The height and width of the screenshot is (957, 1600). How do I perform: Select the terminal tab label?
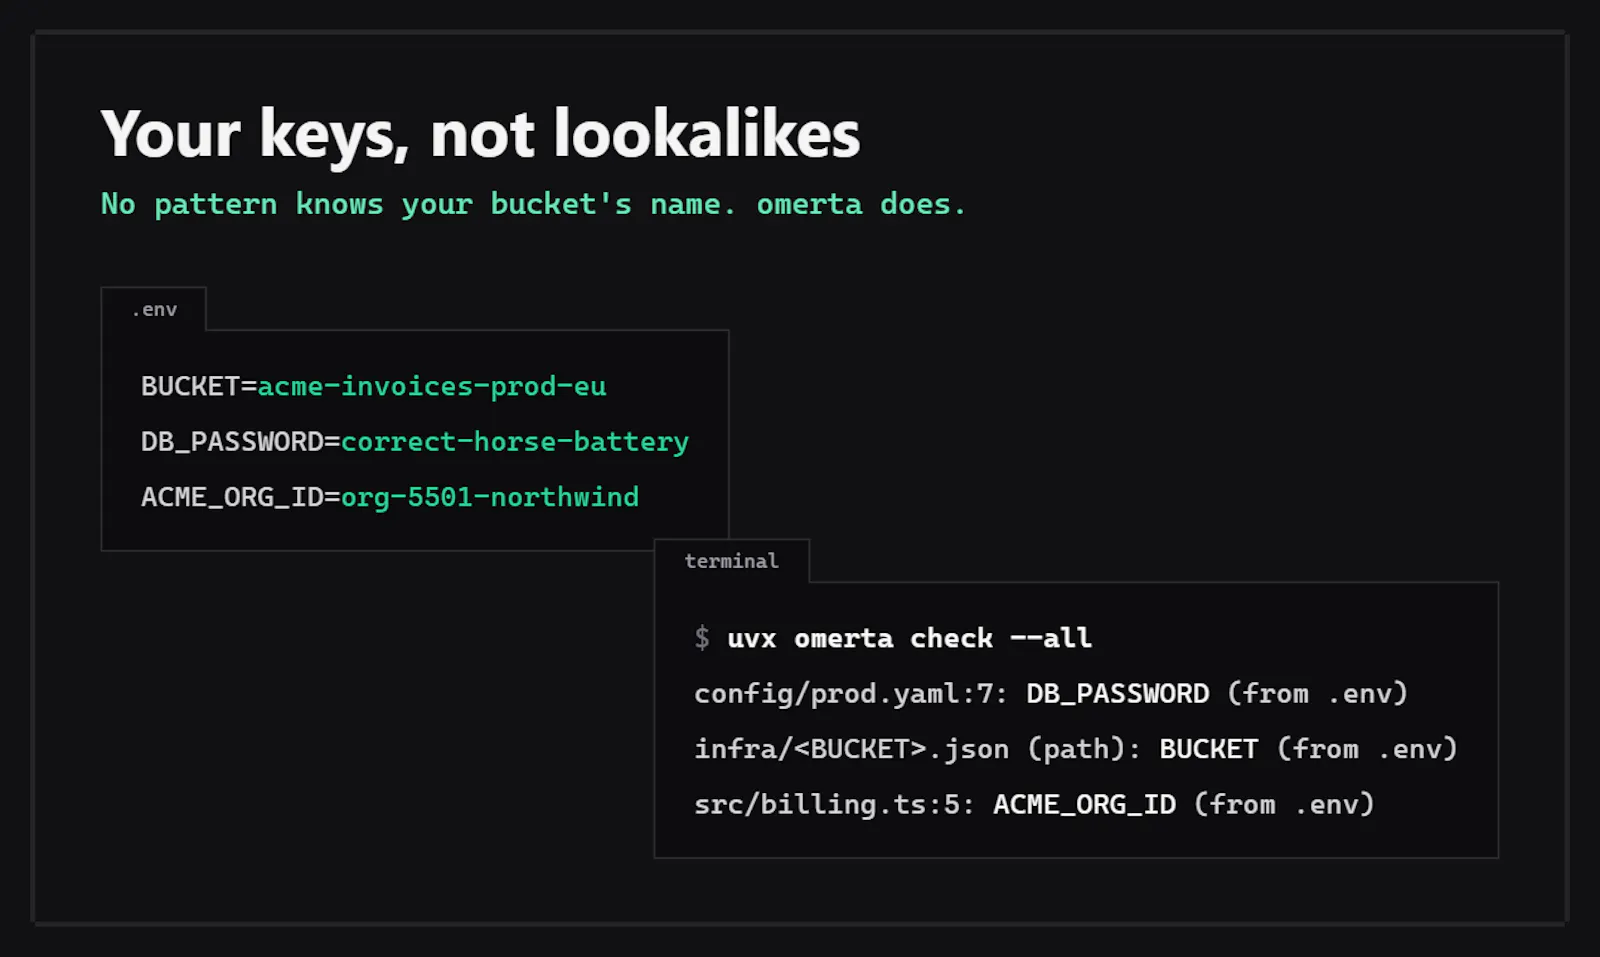pyautogui.click(x=731, y=561)
